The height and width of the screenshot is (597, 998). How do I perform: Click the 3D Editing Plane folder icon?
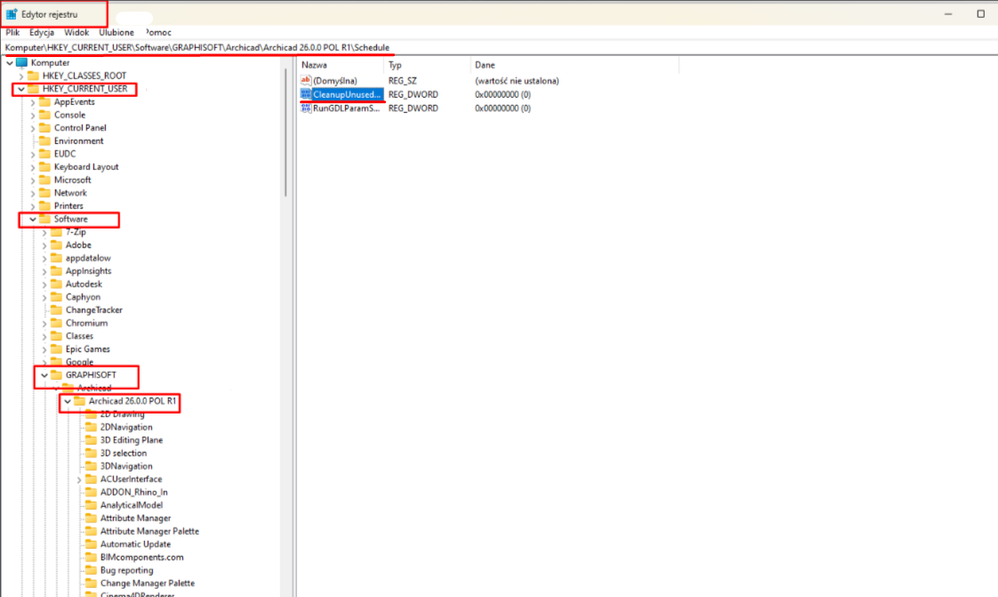point(91,440)
